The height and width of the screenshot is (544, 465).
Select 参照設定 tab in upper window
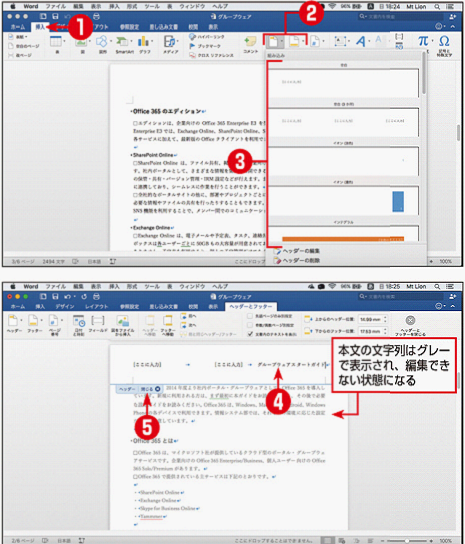(129, 27)
